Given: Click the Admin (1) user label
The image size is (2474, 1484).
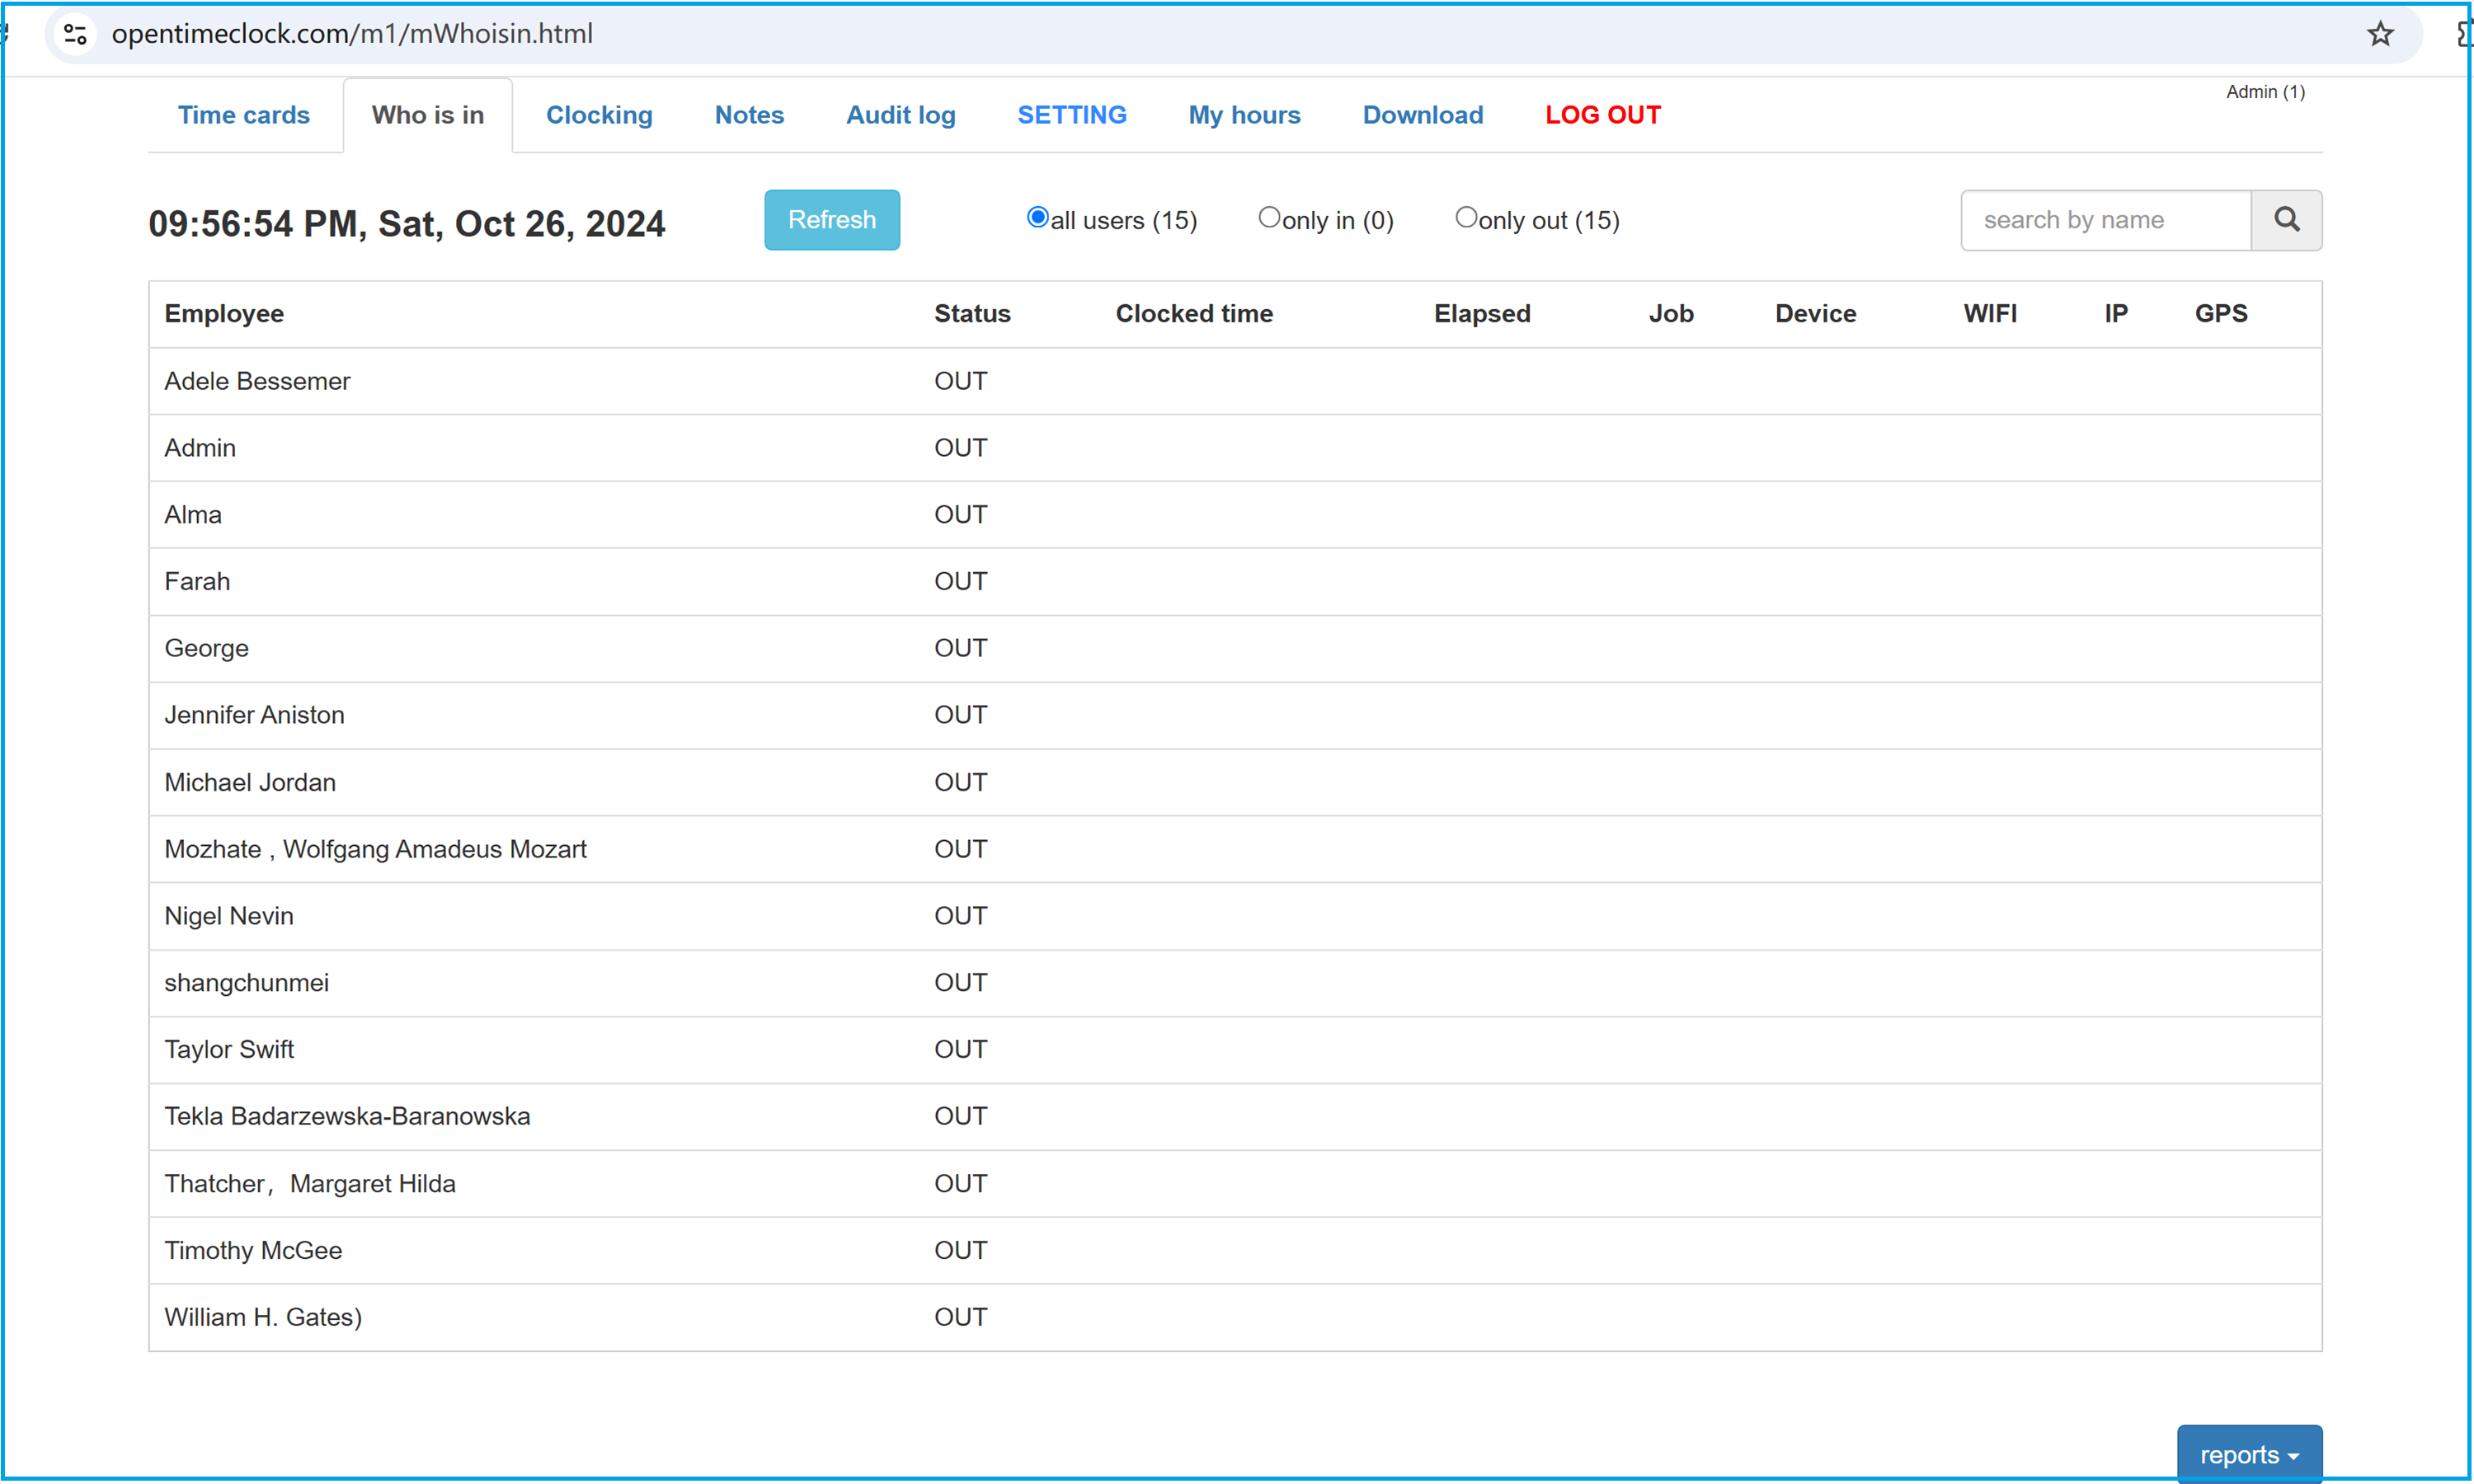Looking at the screenshot, I should click(x=2265, y=92).
